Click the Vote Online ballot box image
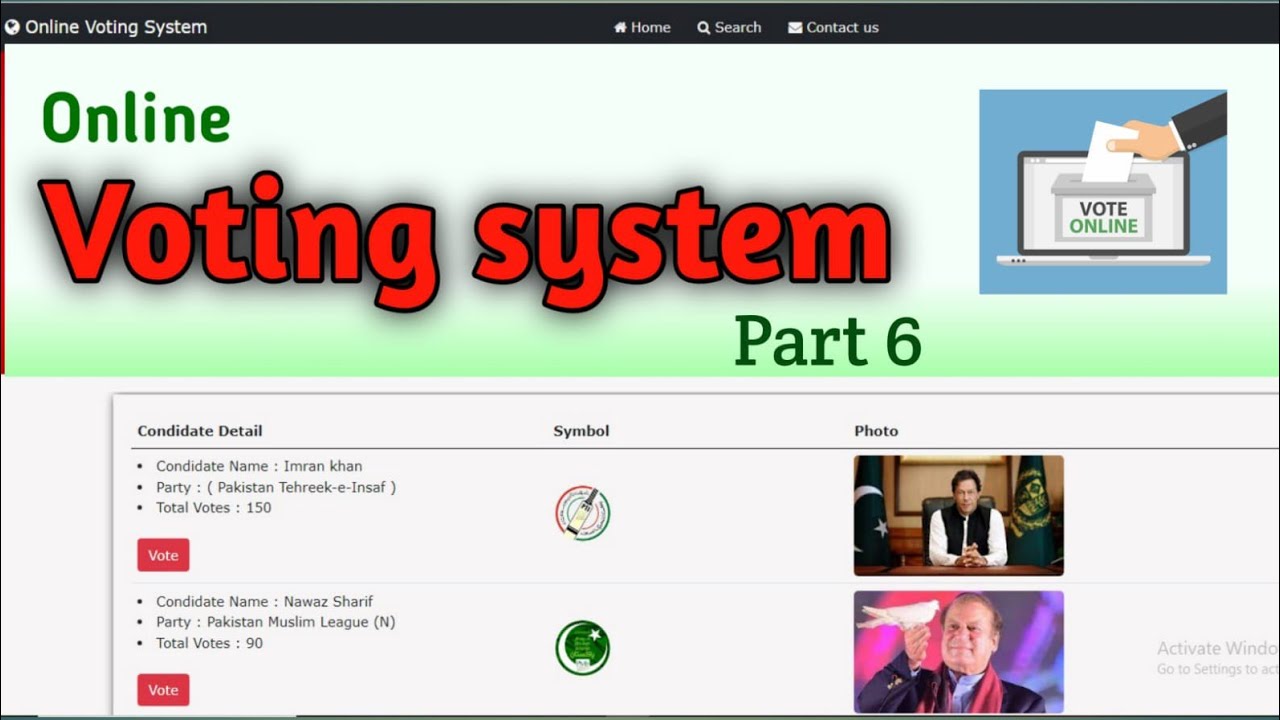This screenshot has width=1280, height=720. (1103, 192)
